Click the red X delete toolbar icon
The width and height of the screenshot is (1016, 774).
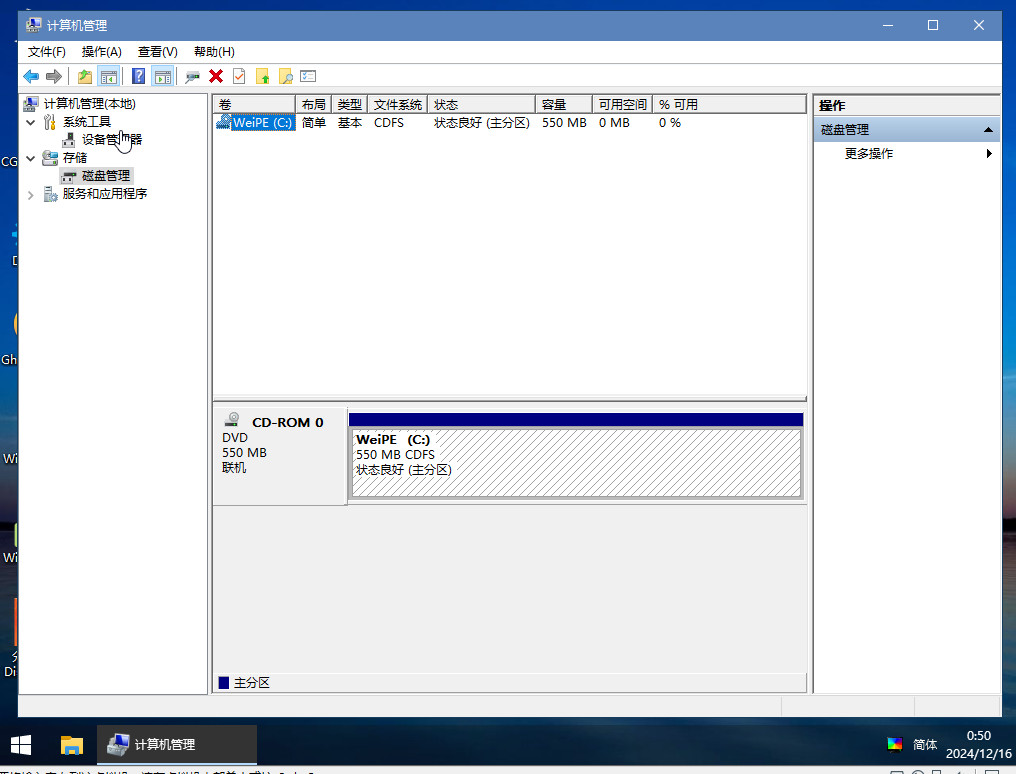click(x=216, y=76)
